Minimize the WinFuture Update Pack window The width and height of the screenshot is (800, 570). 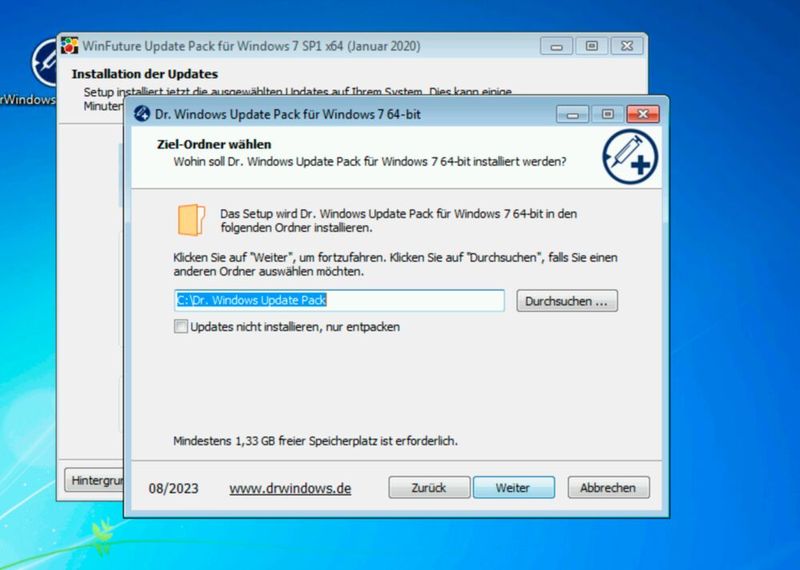557,46
